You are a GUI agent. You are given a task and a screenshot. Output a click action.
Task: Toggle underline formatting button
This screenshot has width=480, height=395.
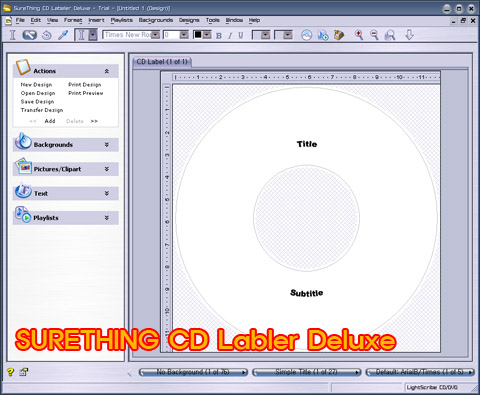[x=241, y=35]
